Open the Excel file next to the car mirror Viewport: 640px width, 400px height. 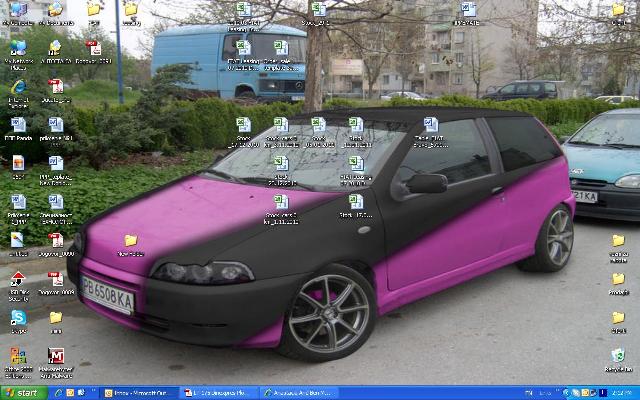coord(356,163)
